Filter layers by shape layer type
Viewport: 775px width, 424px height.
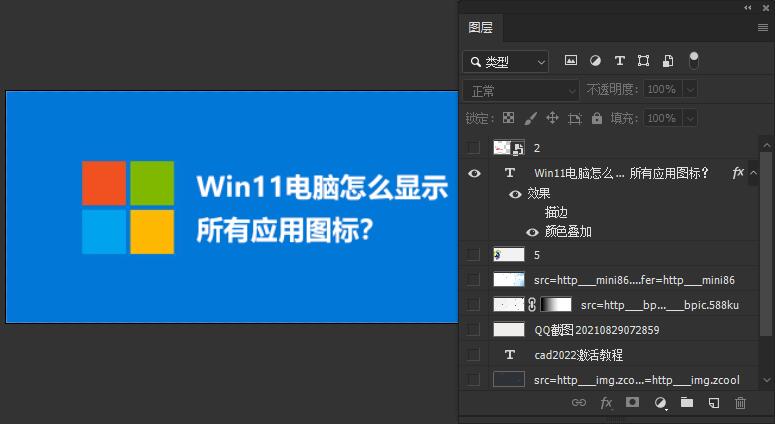coord(643,60)
